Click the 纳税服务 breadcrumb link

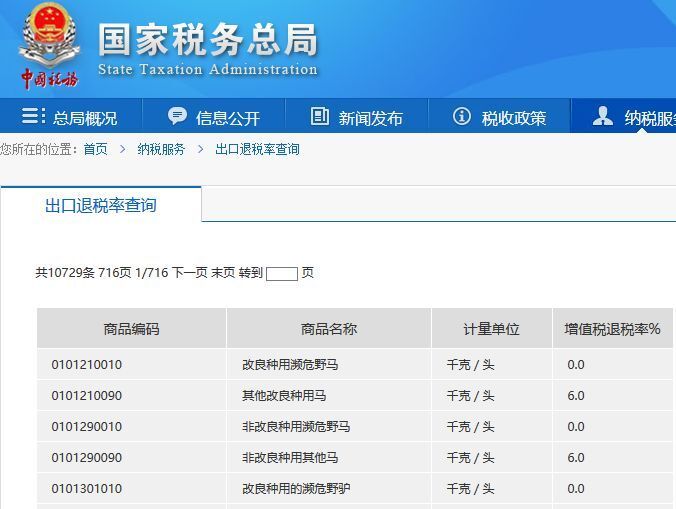click(161, 150)
